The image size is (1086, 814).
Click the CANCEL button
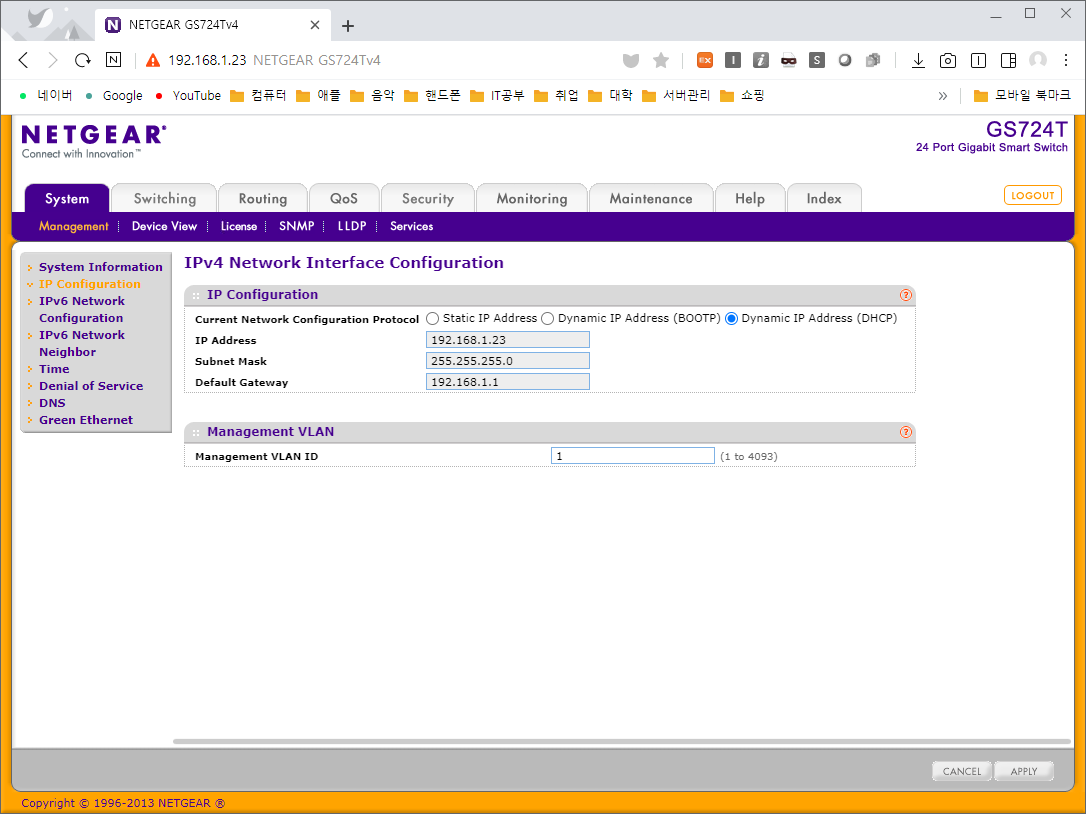962,771
